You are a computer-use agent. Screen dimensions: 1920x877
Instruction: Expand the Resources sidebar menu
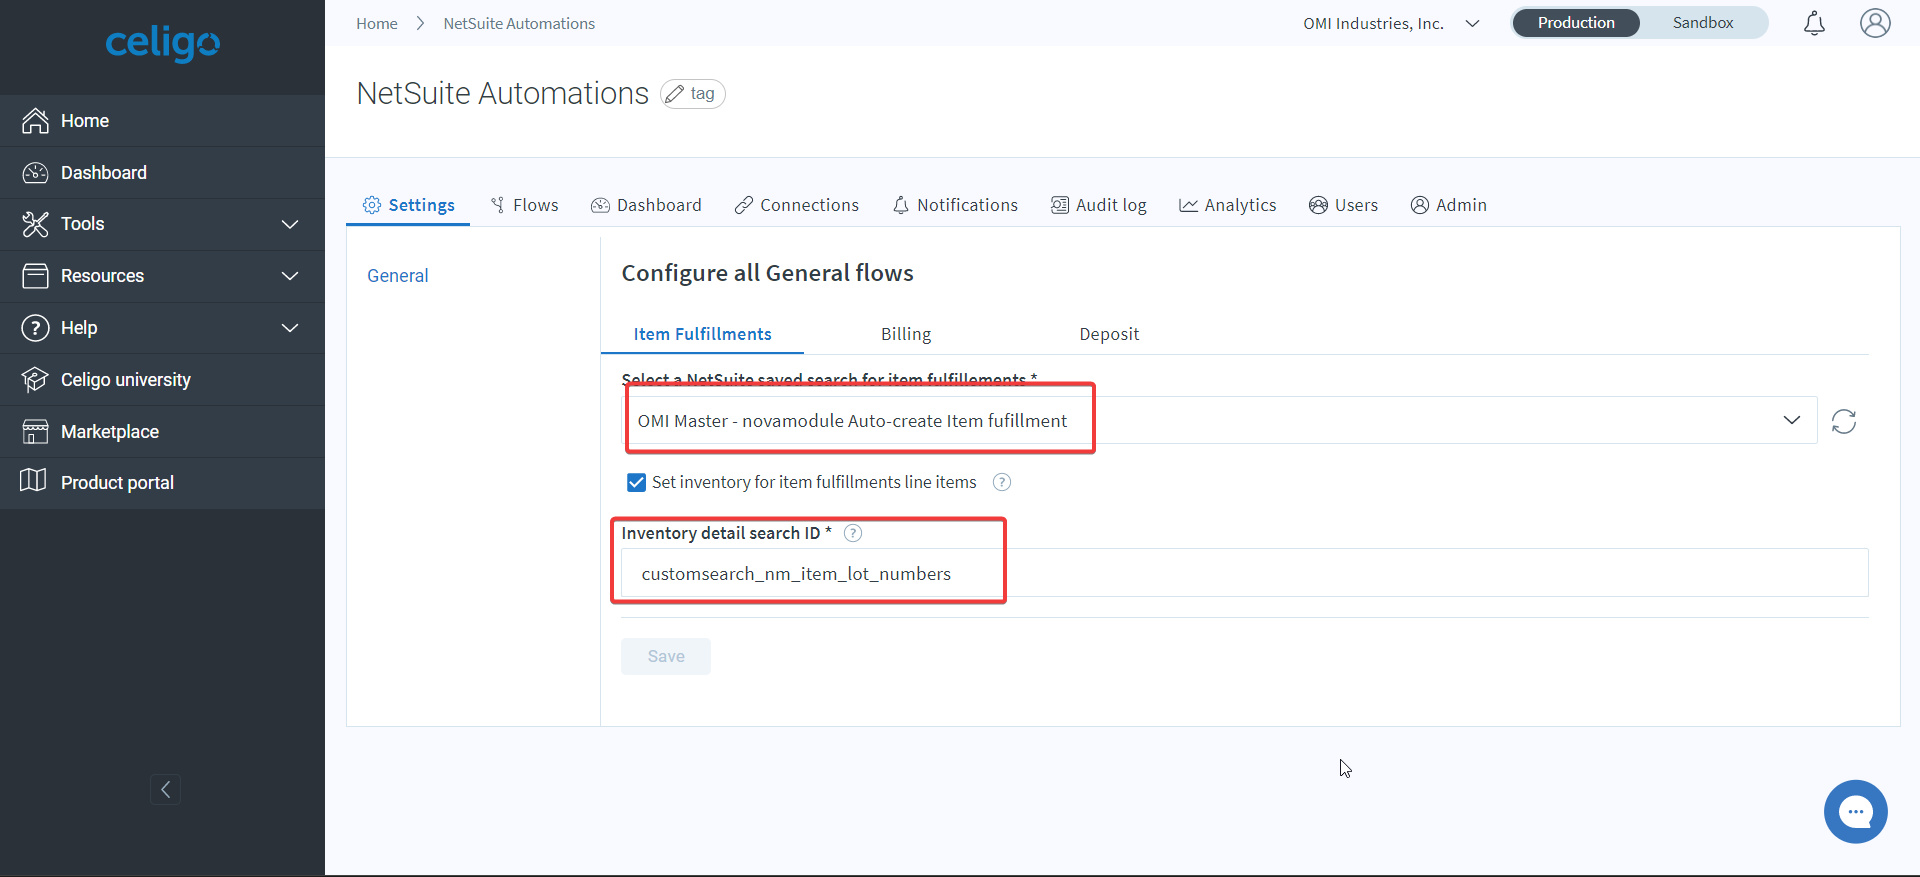(x=162, y=276)
